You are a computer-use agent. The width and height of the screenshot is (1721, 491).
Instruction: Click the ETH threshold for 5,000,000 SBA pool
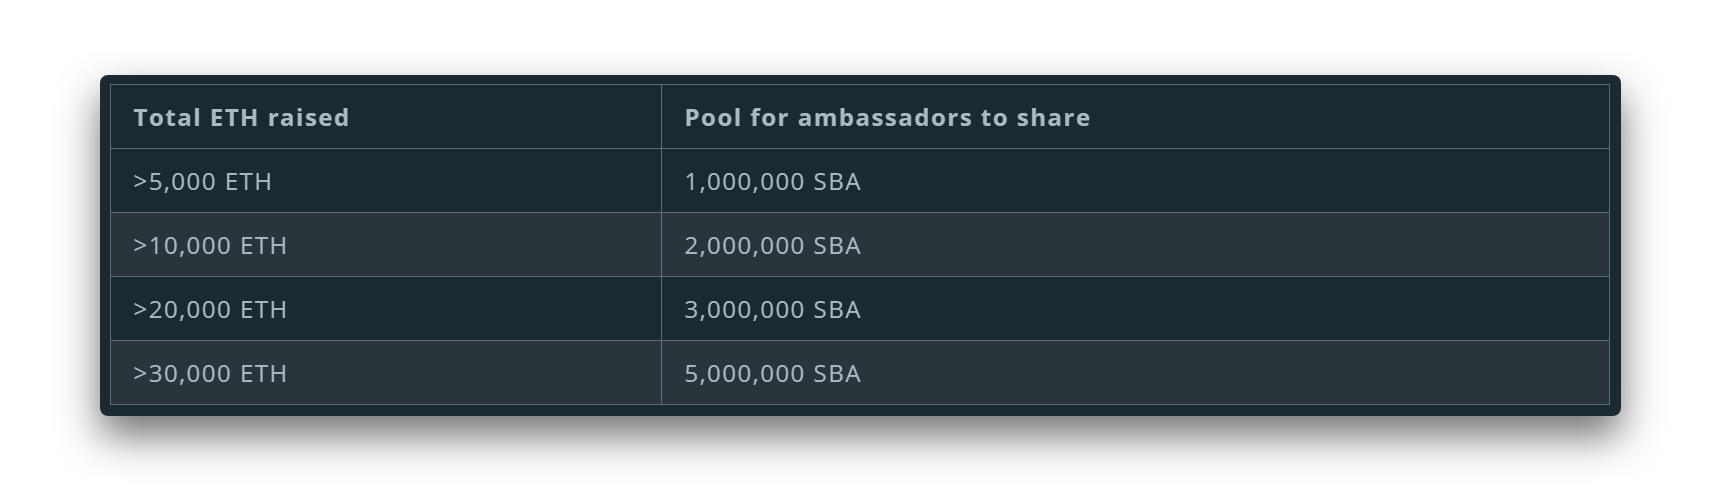click(x=210, y=373)
